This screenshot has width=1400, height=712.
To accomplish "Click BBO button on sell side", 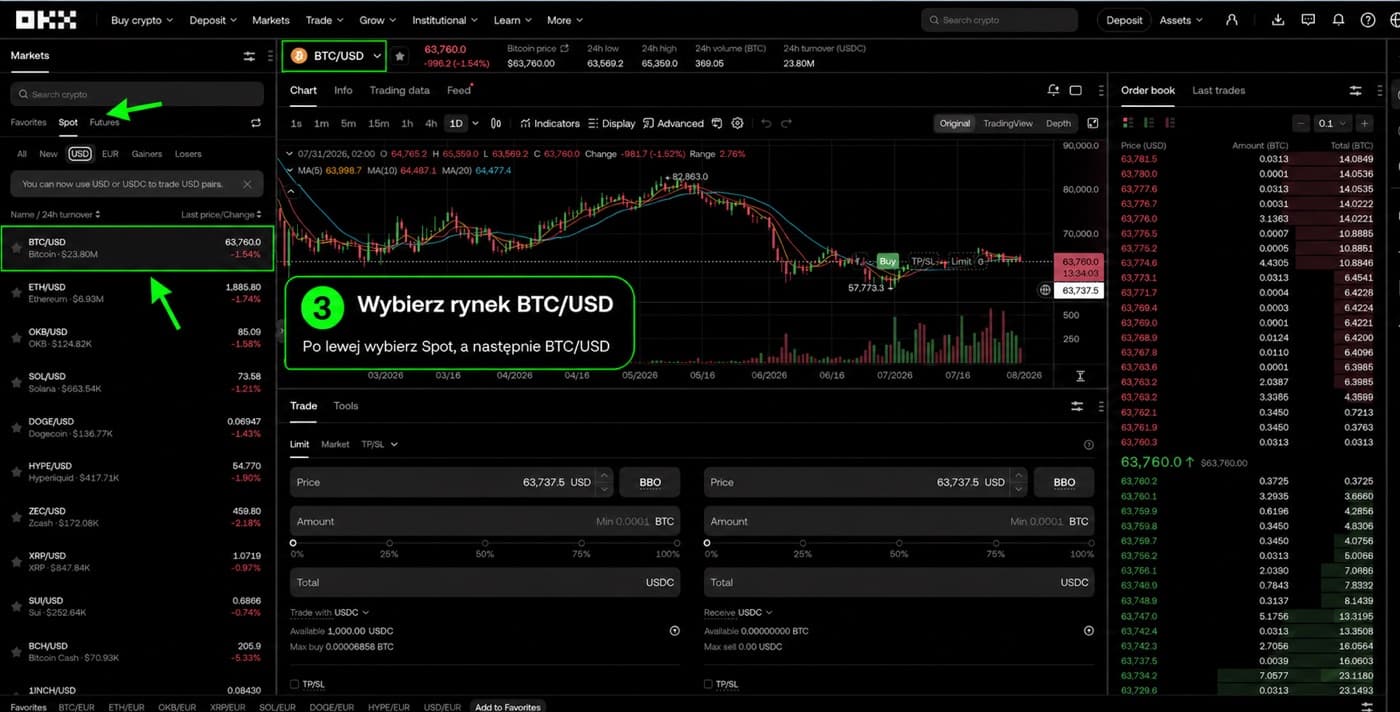I will [x=1064, y=482].
